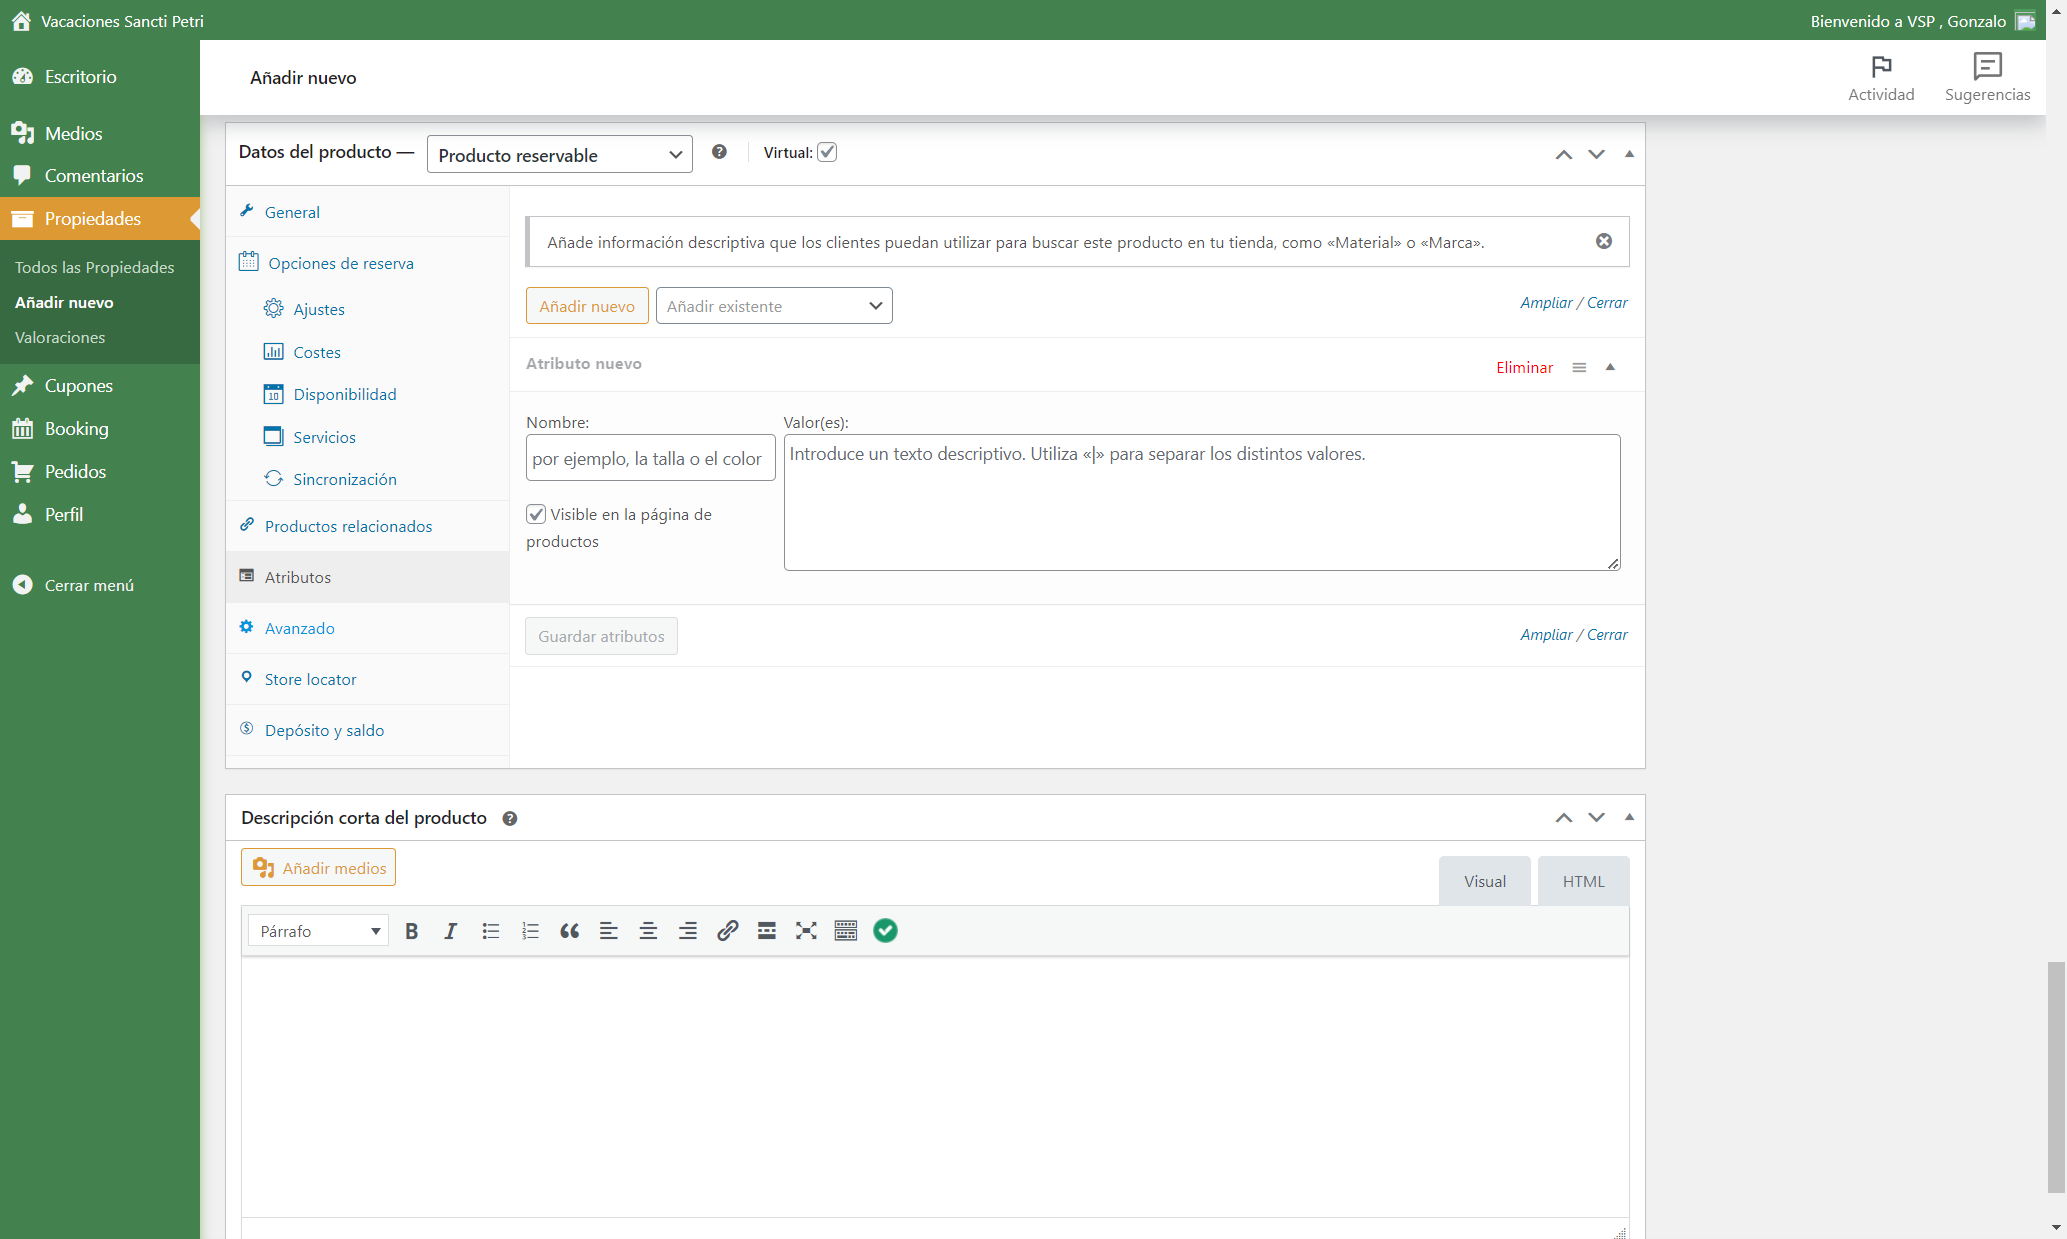Click the Añadir nuevo attribute button

(x=587, y=306)
